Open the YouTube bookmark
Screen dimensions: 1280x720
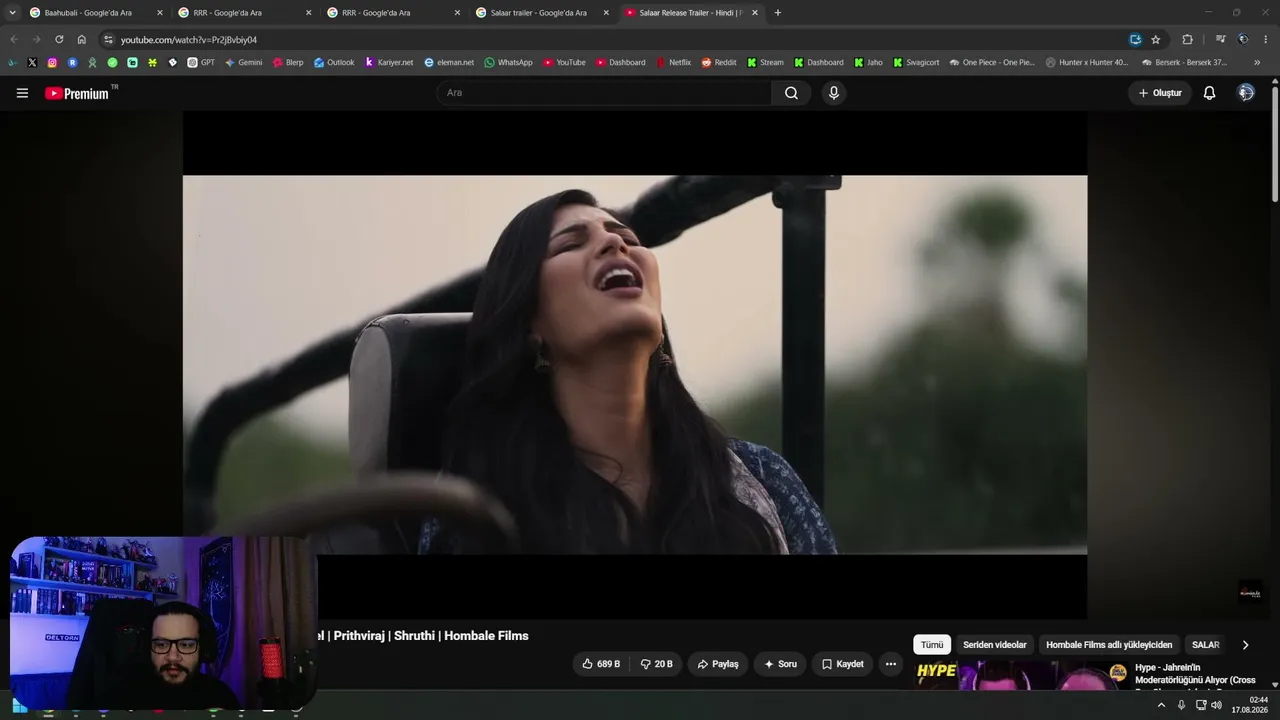point(564,62)
